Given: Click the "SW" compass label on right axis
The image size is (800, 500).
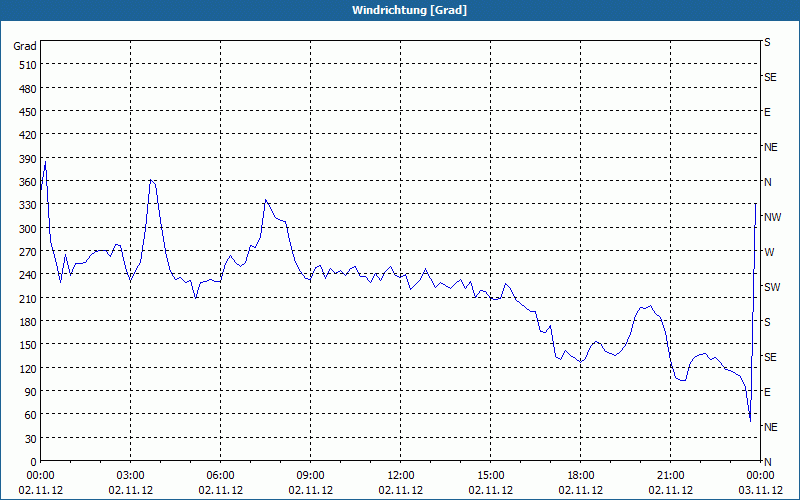Looking at the screenshot, I should [772, 287].
